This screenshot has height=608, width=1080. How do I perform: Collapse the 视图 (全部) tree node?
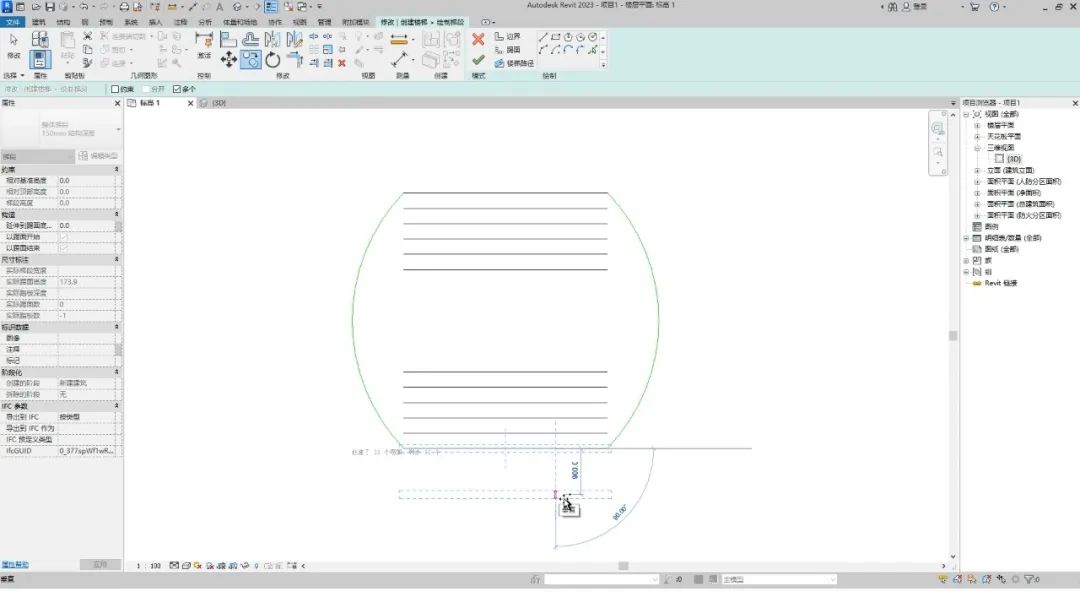[966, 114]
